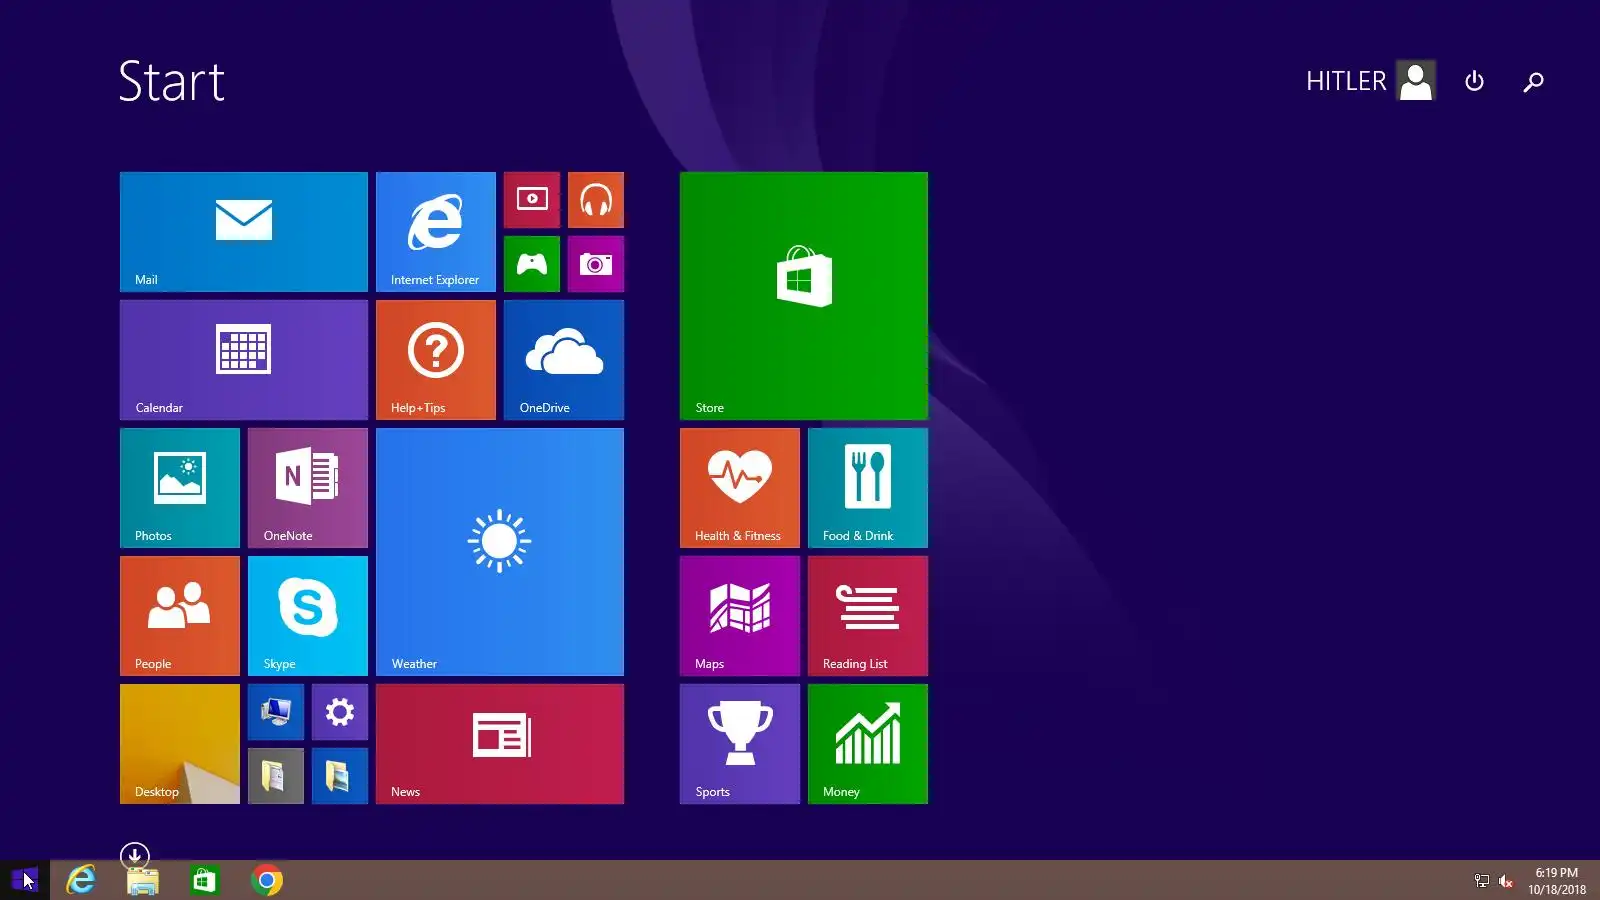Open PC Settings gear tile
This screenshot has height=900, width=1600.
click(340, 712)
